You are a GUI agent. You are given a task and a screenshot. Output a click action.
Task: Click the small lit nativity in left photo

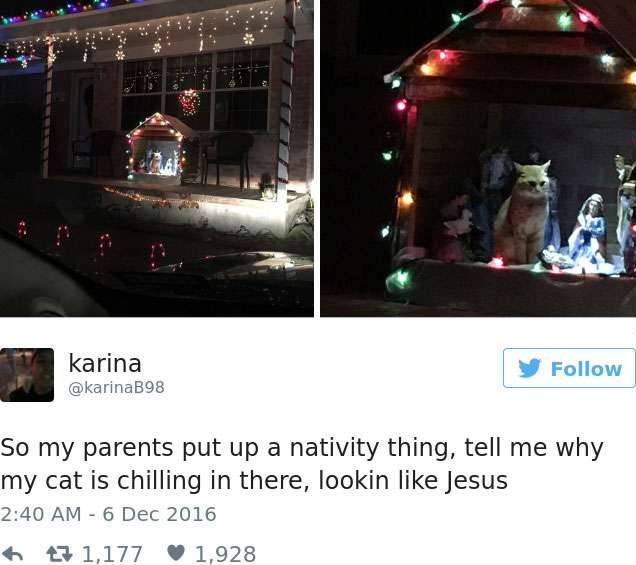click(x=157, y=148)
